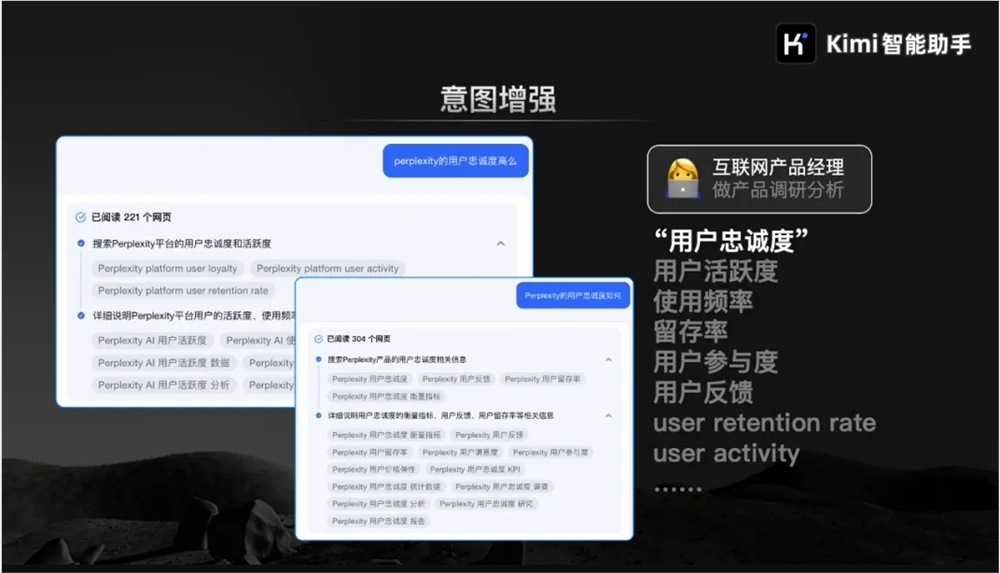Select the 'Perplexity platform user activity' tag
This screenshot has width=1000, height=573.
click(x=327, y=268)
